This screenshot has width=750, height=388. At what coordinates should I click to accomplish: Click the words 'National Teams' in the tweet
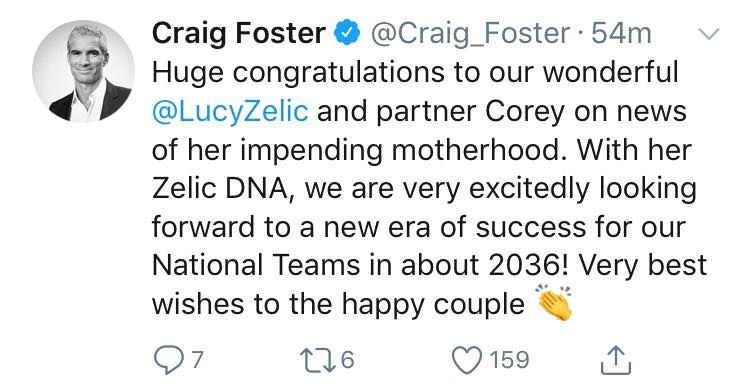pos(256,266)
